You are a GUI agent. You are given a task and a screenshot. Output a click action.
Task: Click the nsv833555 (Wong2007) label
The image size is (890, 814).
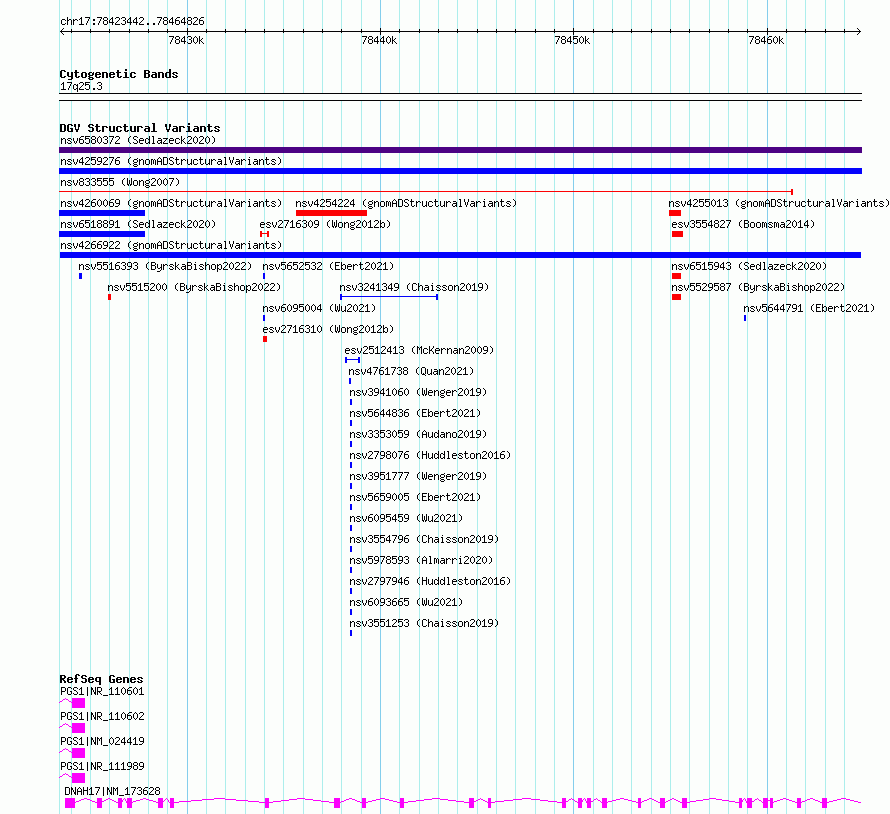pos(120,182)
